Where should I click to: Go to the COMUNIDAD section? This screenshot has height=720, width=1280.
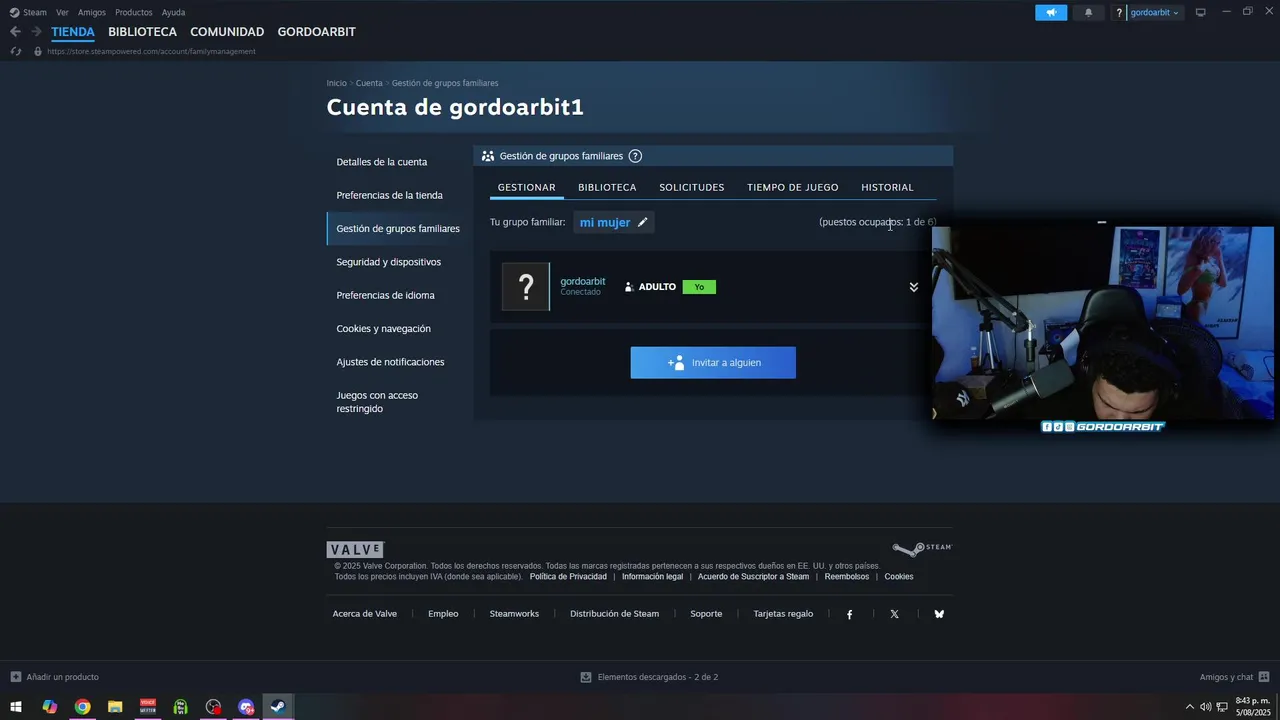click(x=227, y=32)
